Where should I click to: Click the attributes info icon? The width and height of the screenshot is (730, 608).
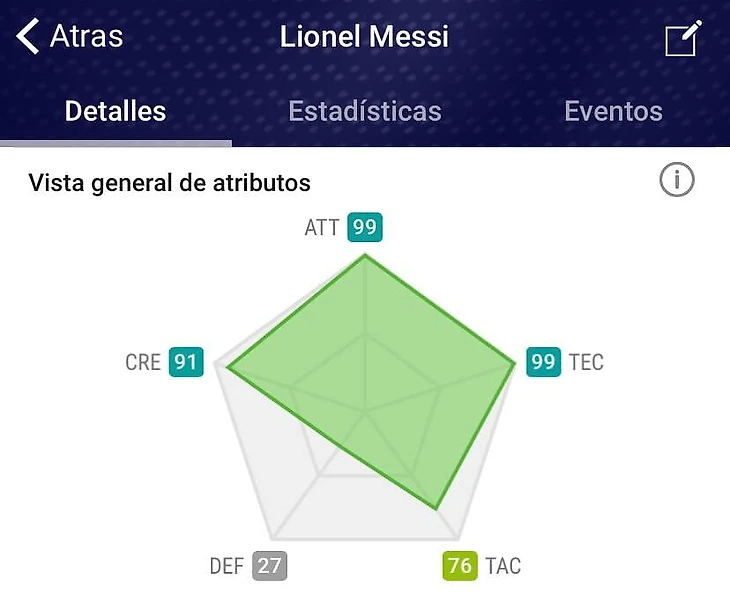(x=677, y=181)
